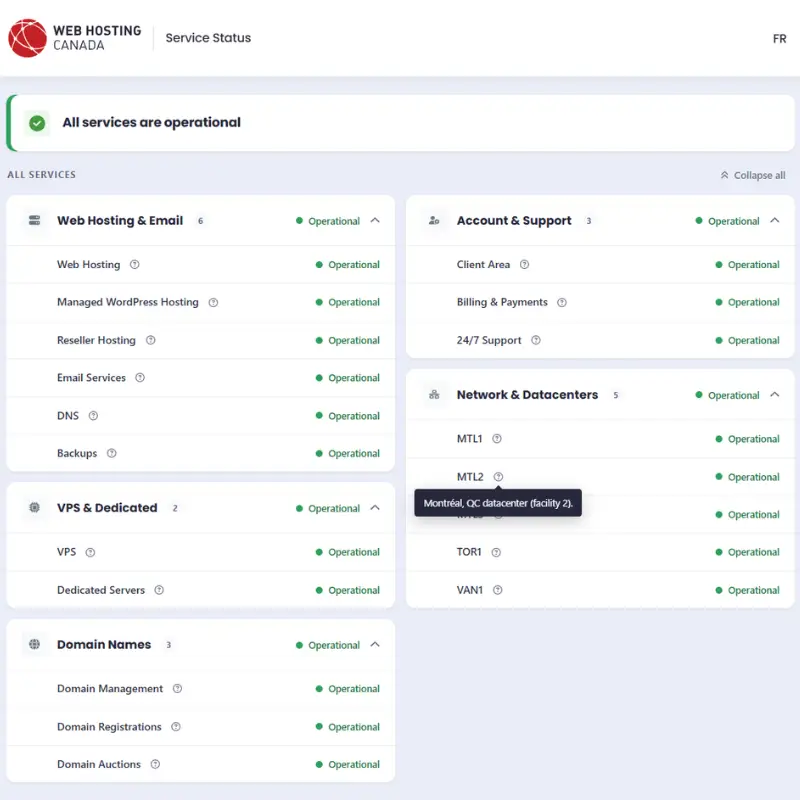
Task: Click Operational status in the VAN1 row
Action: (747, 590)
